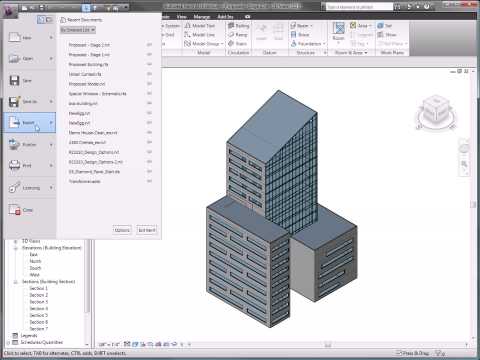Expand the Print submenu arrow
480x360 pixels.
pyautogui.click(x=51, y=165)
